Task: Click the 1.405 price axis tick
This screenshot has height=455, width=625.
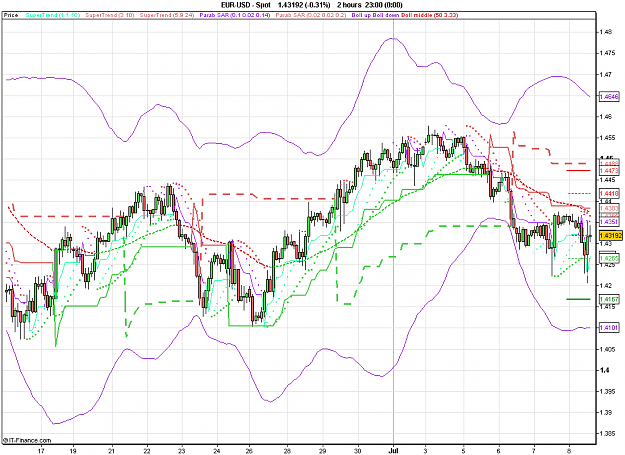Action: 607,349
